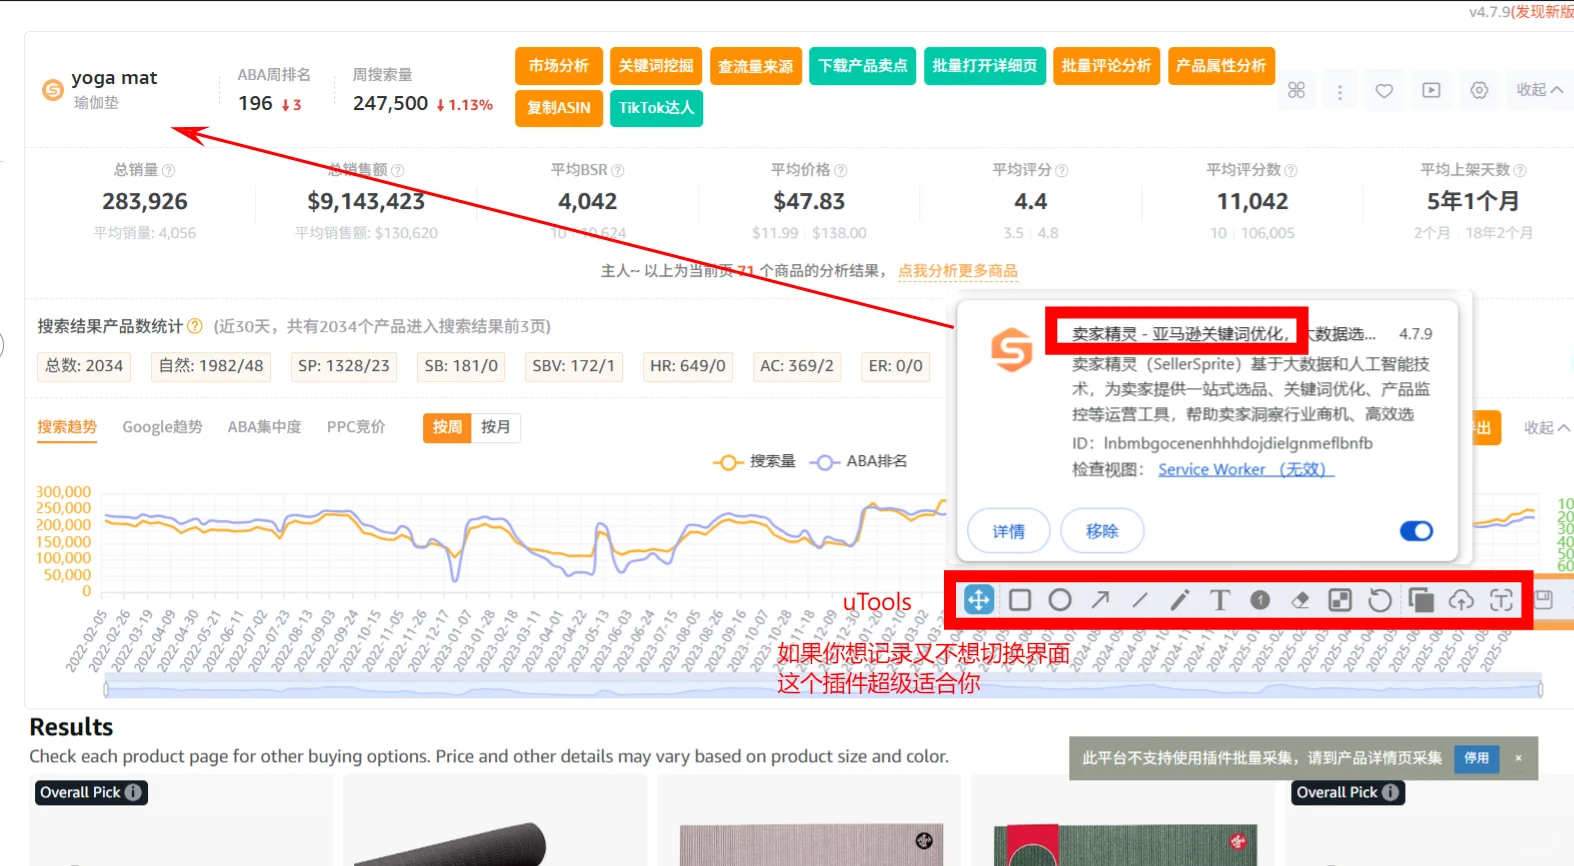Click the 发现新版 version notice text
Viewport: 1574px width, 866px height.
[x=1542, y=12]
